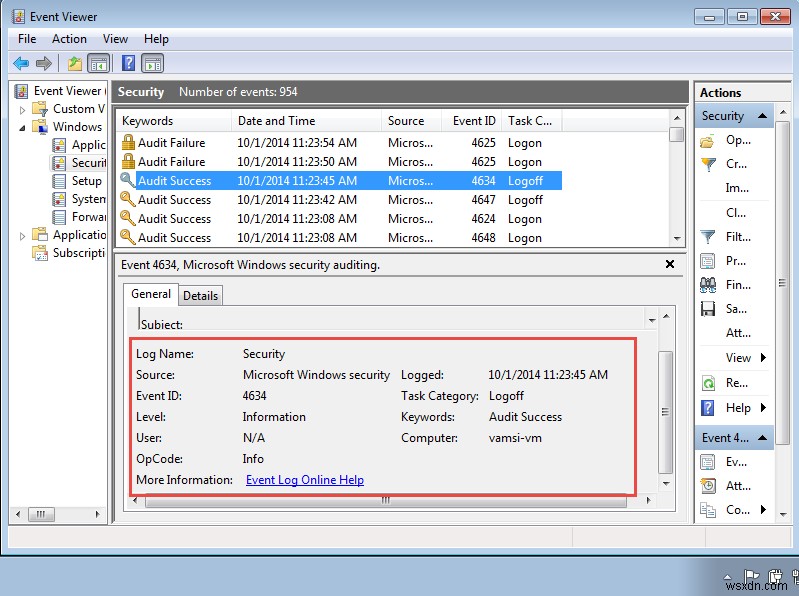This screenshot has height=596, width=799.
Task: Click the Back arrow toolbar icon
Action: click(21, 64)
